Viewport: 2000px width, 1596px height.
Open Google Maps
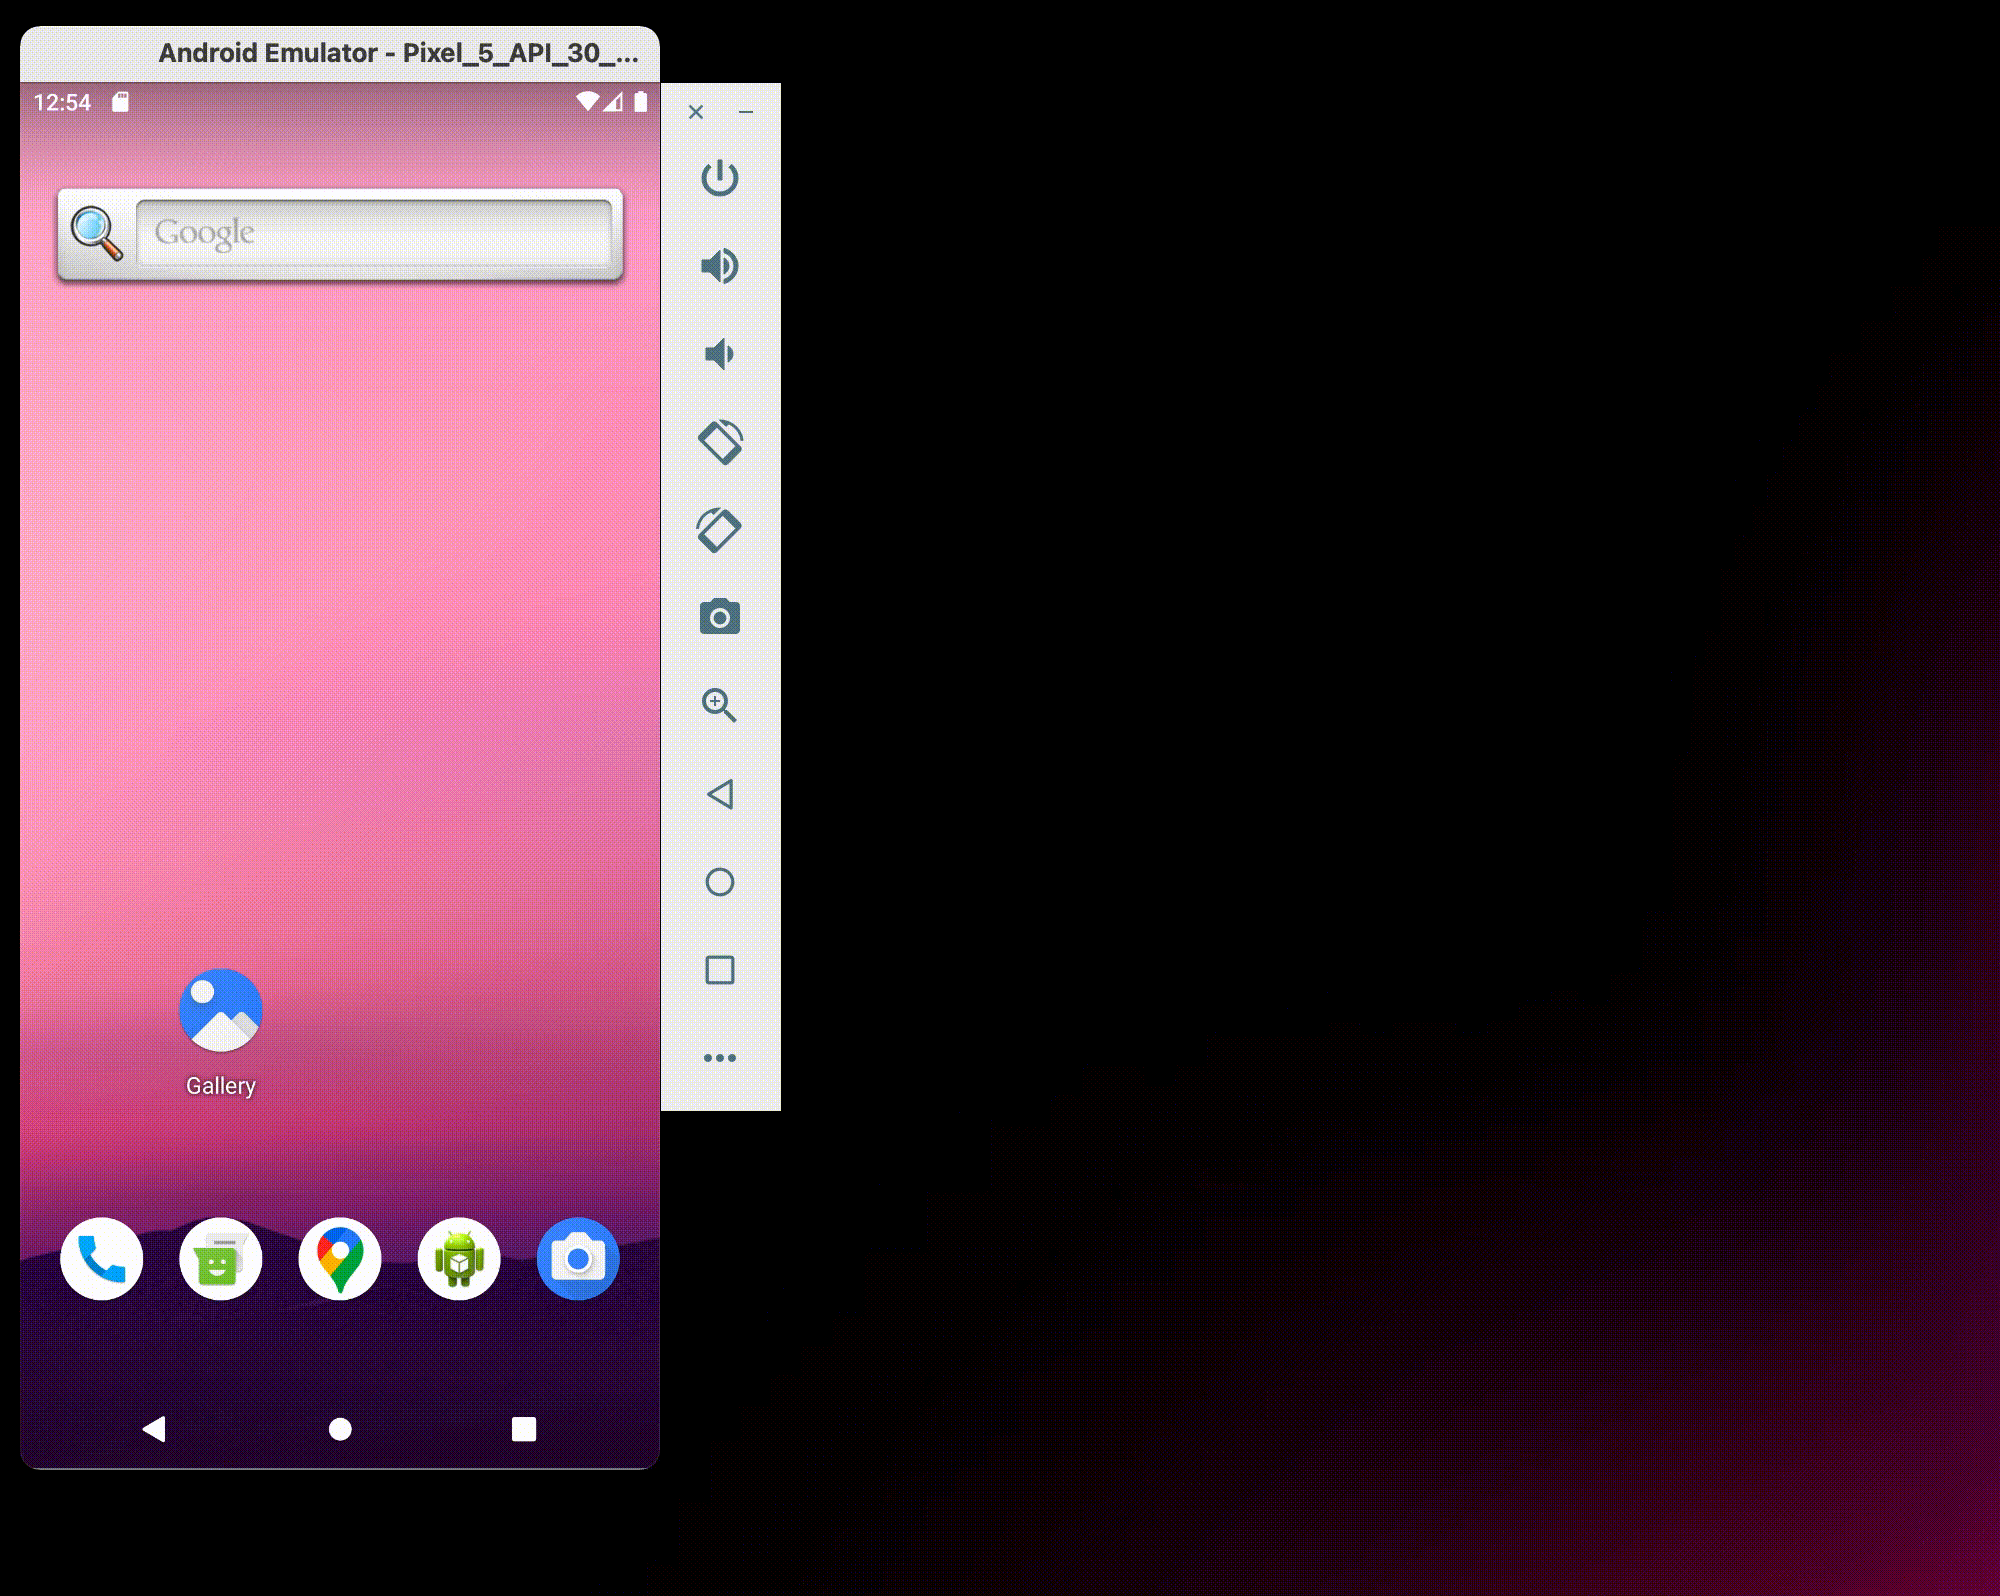pos(338,1259)
